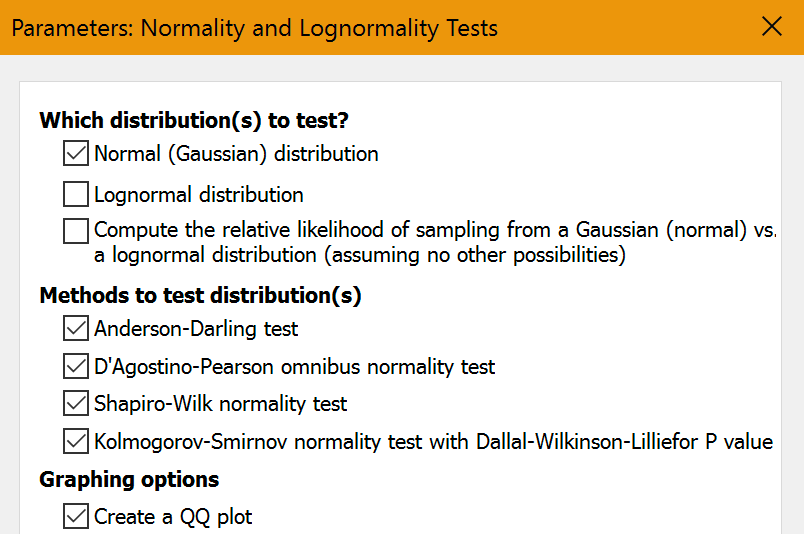
Task: Uncheck the D'Agostino-Pearson omnibus test box
Action: tap(76, 366)
